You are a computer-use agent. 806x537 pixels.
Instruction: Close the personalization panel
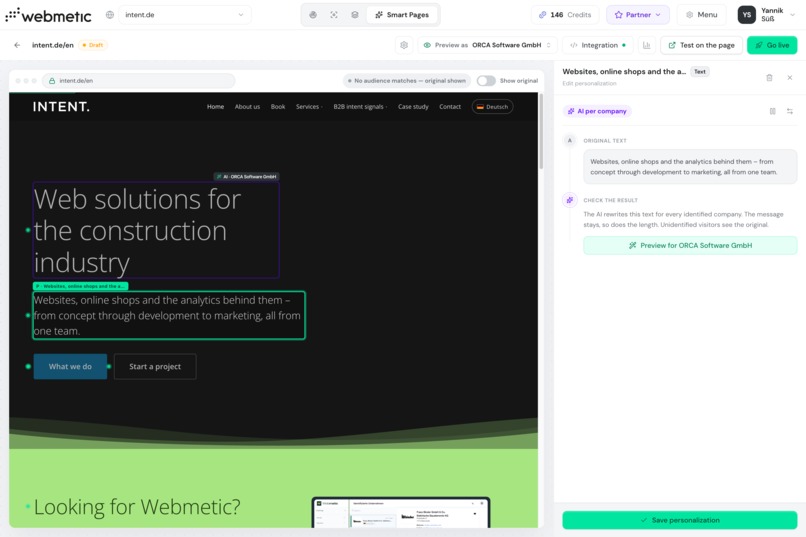pyautogui.click(x=790, y=78)
